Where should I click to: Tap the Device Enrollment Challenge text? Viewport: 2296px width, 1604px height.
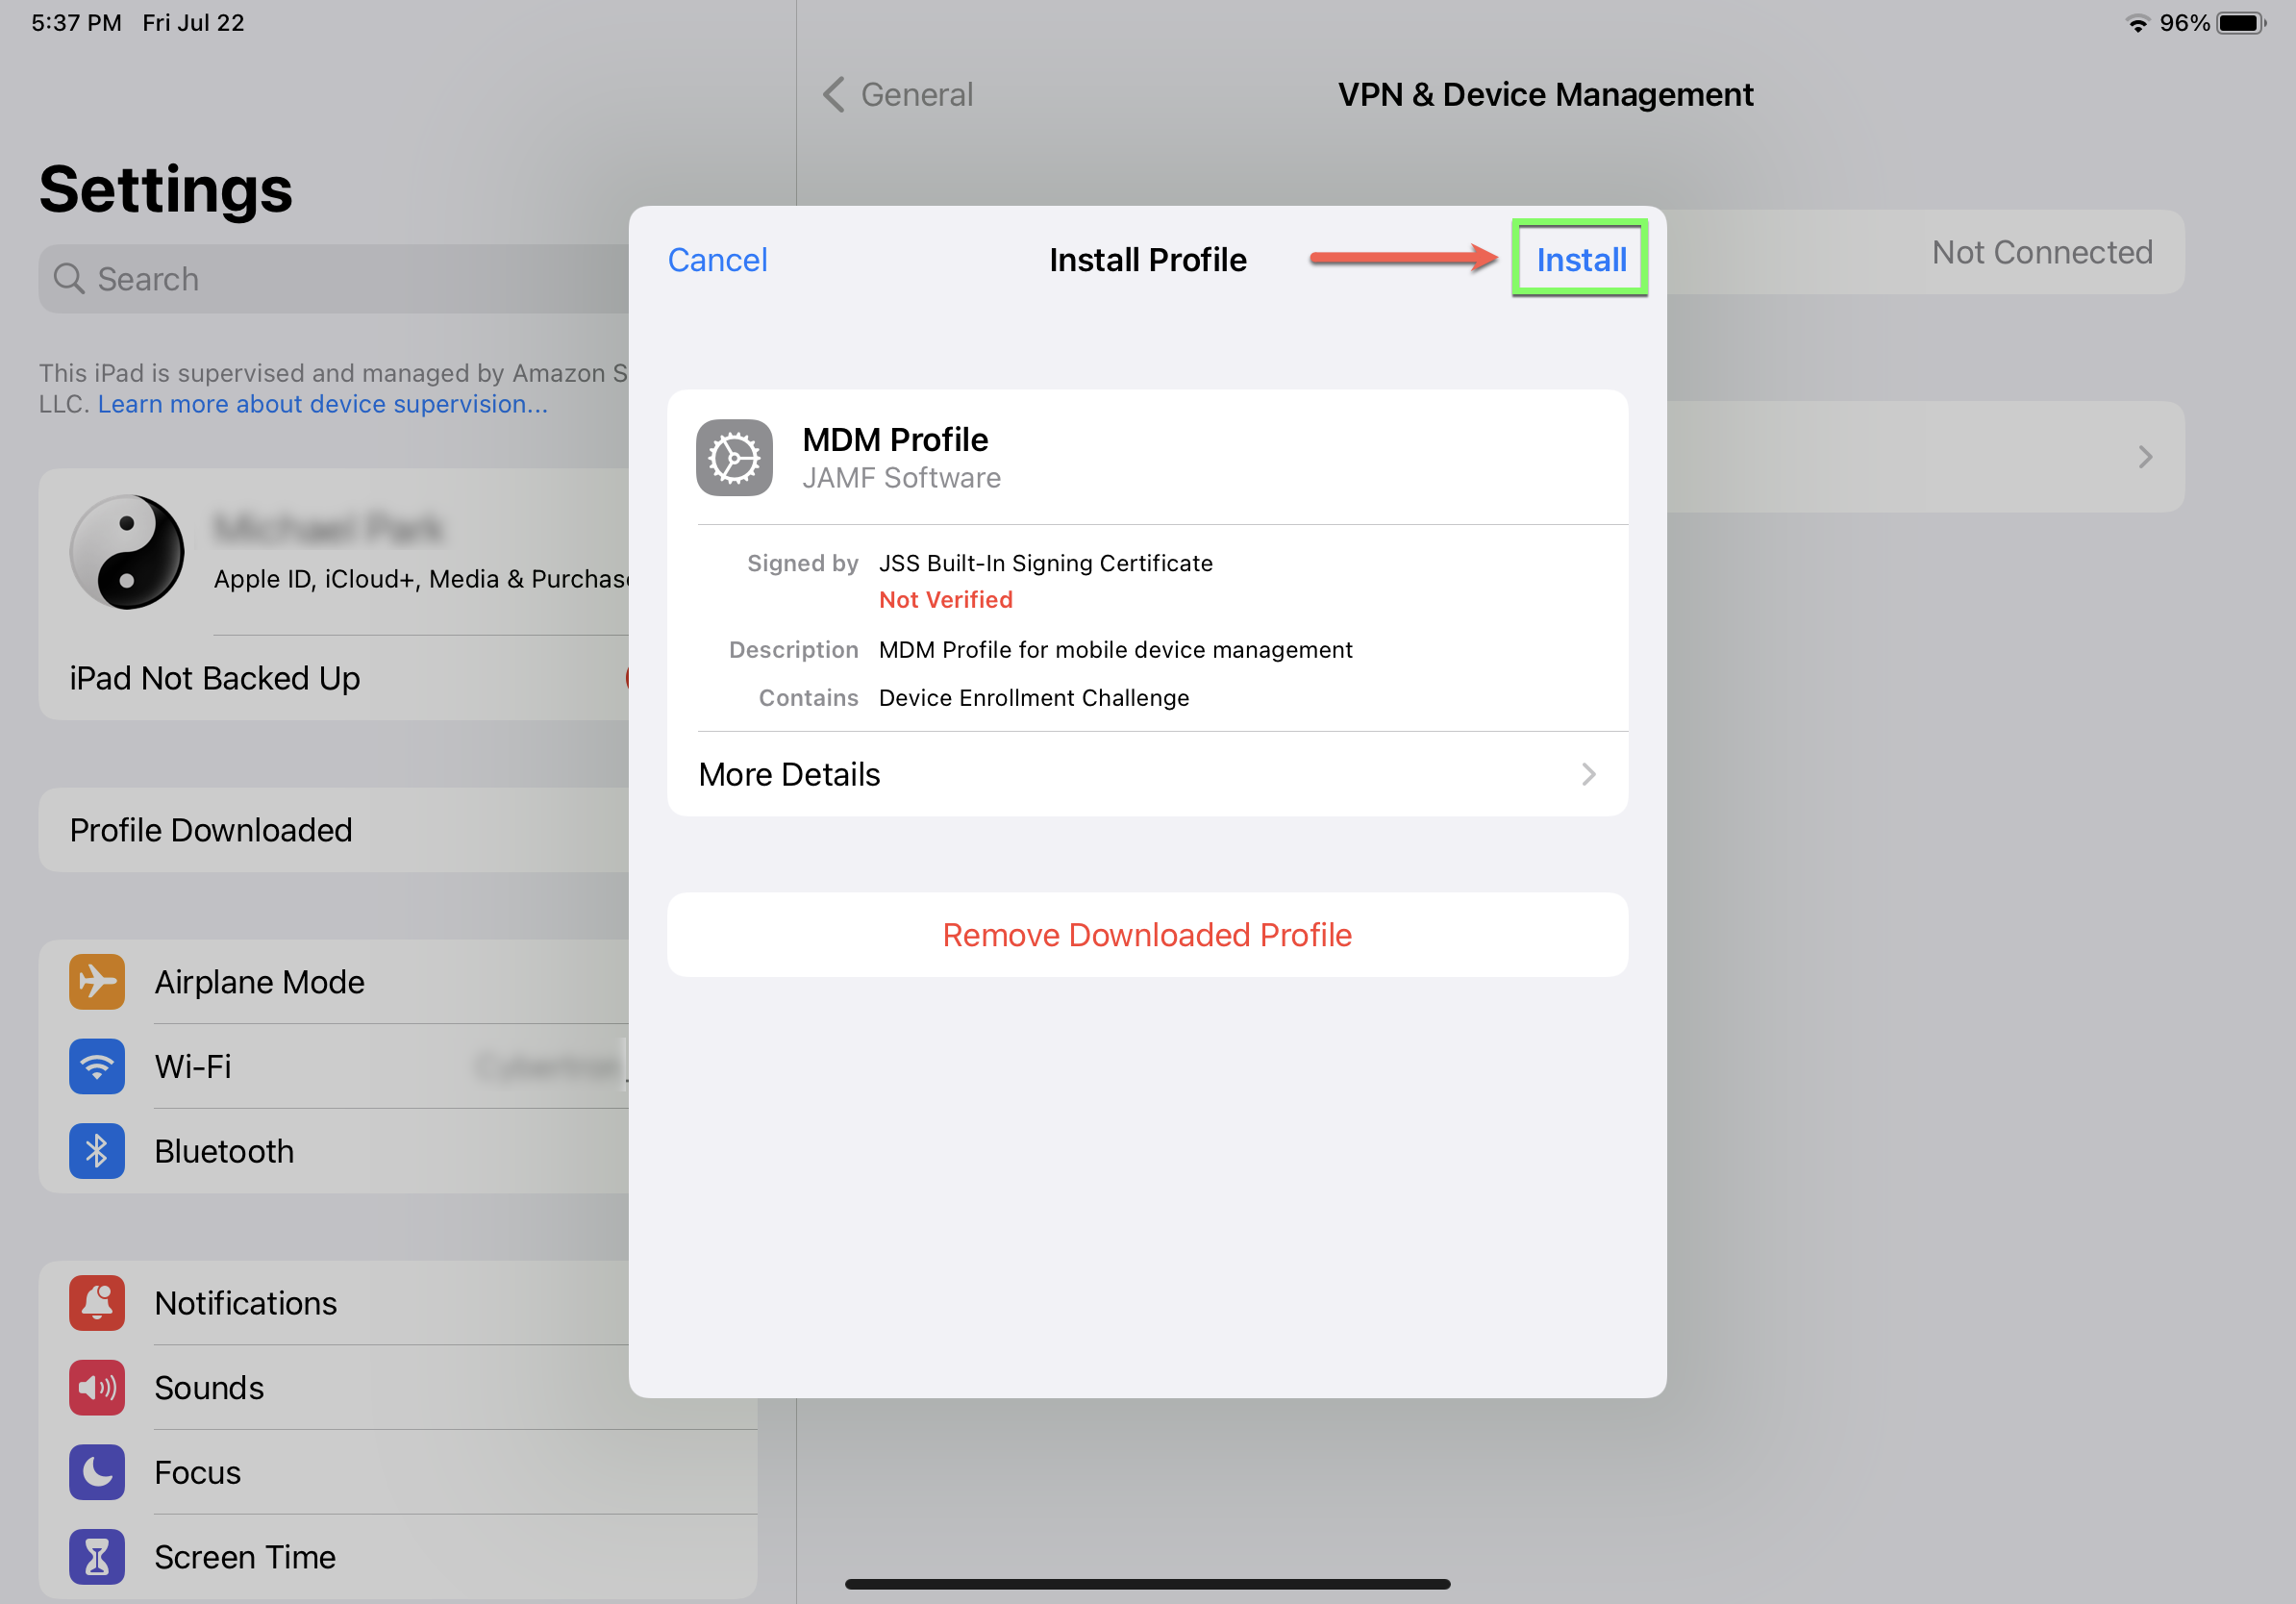click(1033, 697)
